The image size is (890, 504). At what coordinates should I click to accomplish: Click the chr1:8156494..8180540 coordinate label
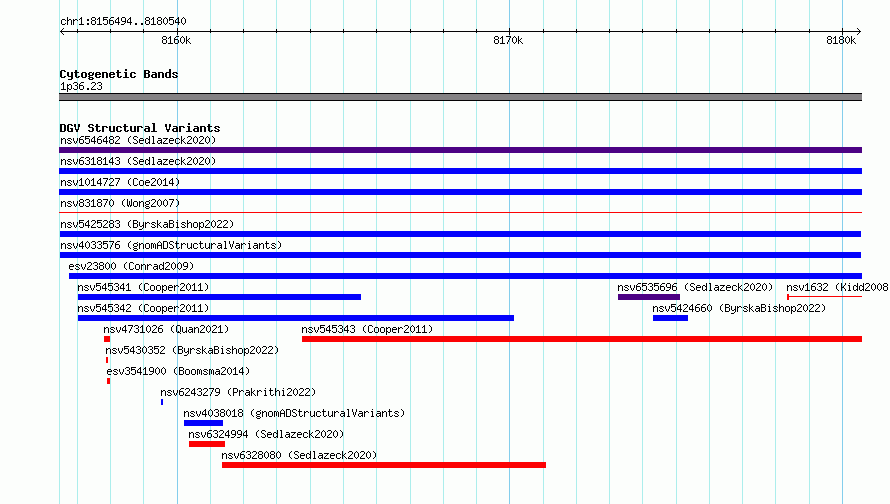123,21
